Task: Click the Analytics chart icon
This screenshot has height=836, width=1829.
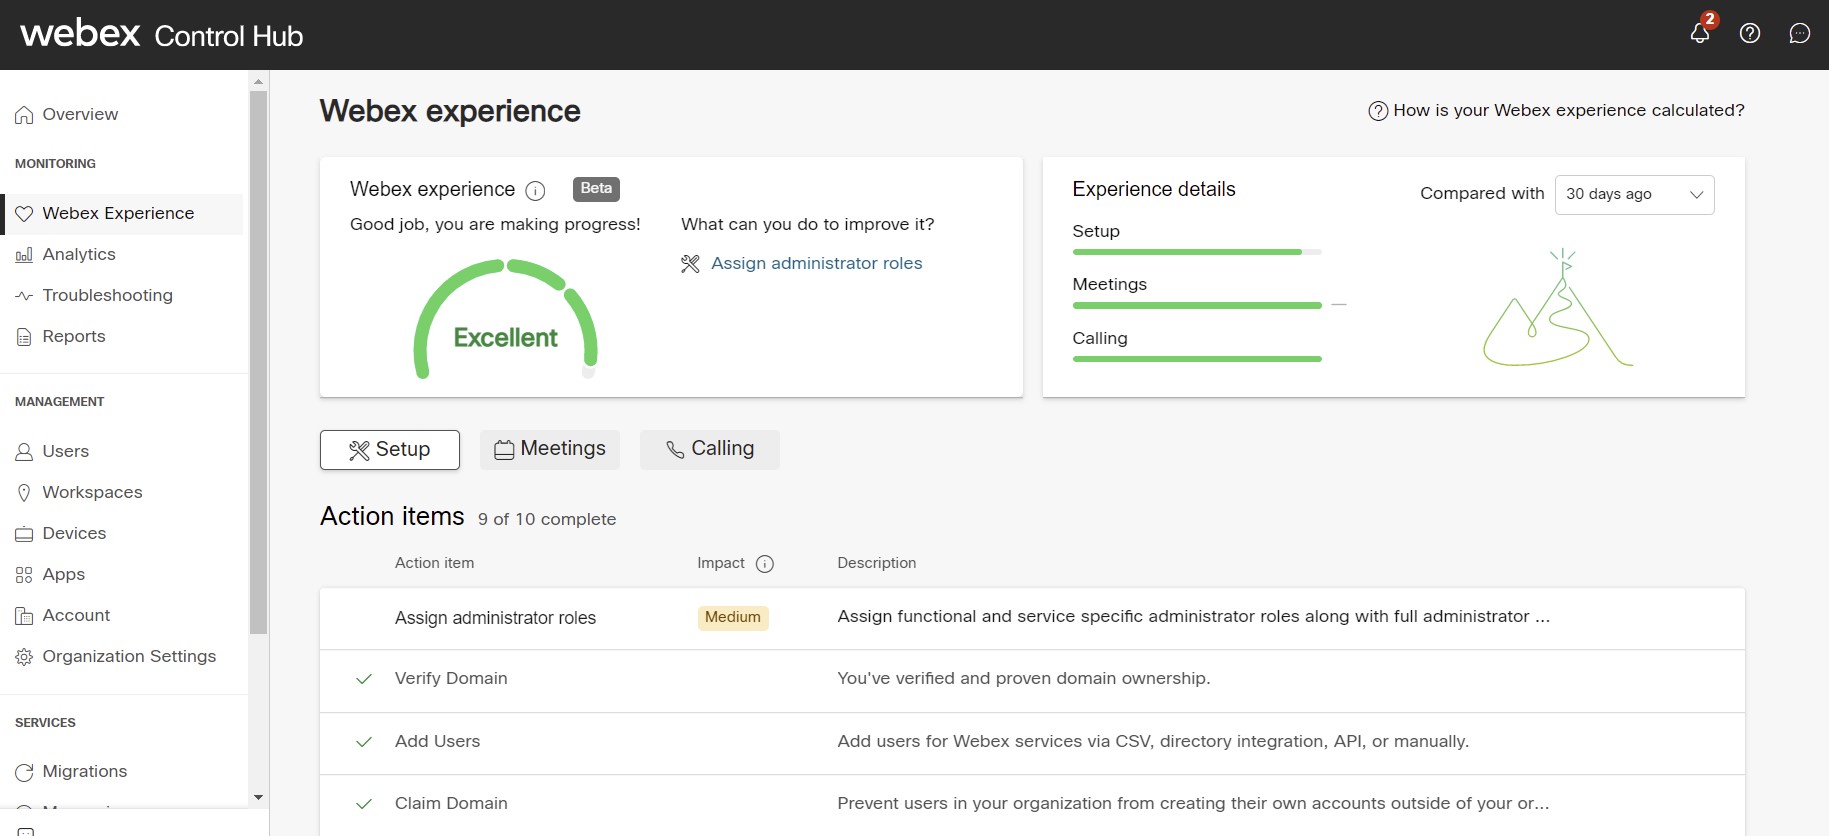Action: [24, 255]
